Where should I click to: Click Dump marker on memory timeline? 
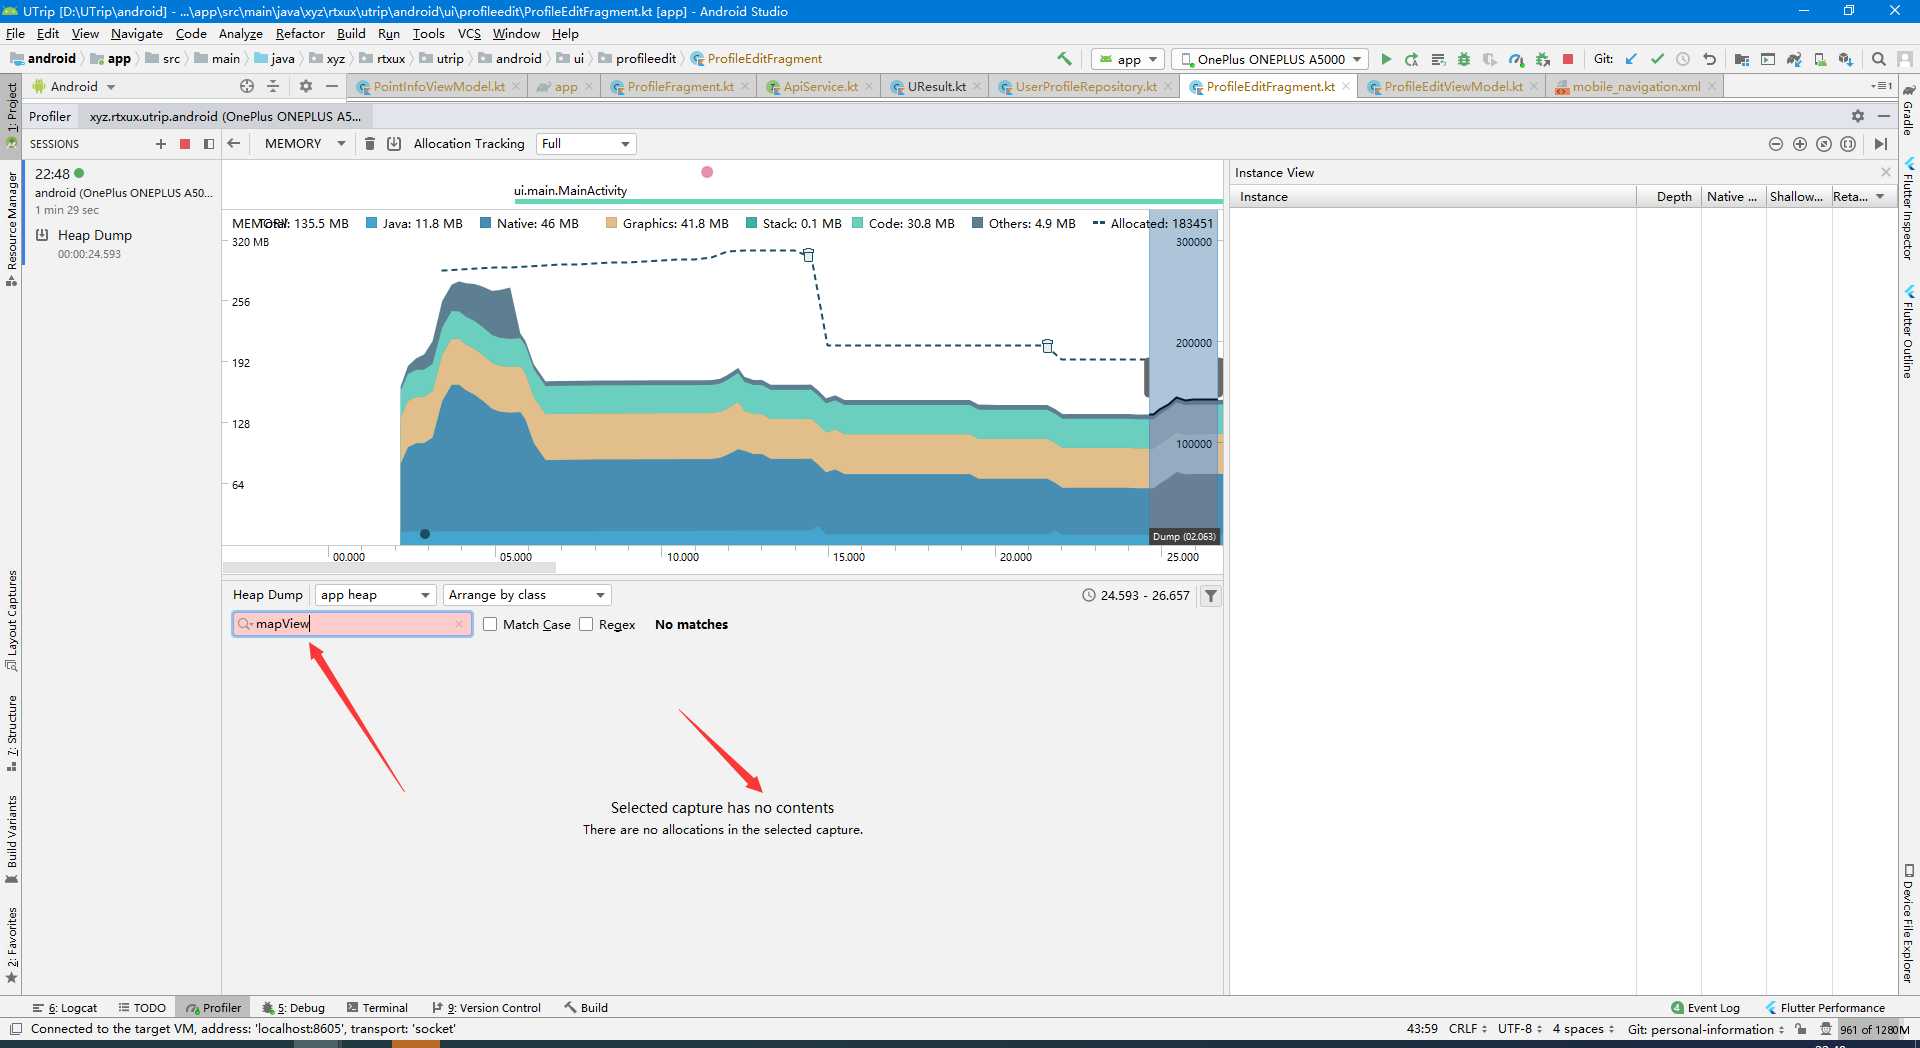1184,537
